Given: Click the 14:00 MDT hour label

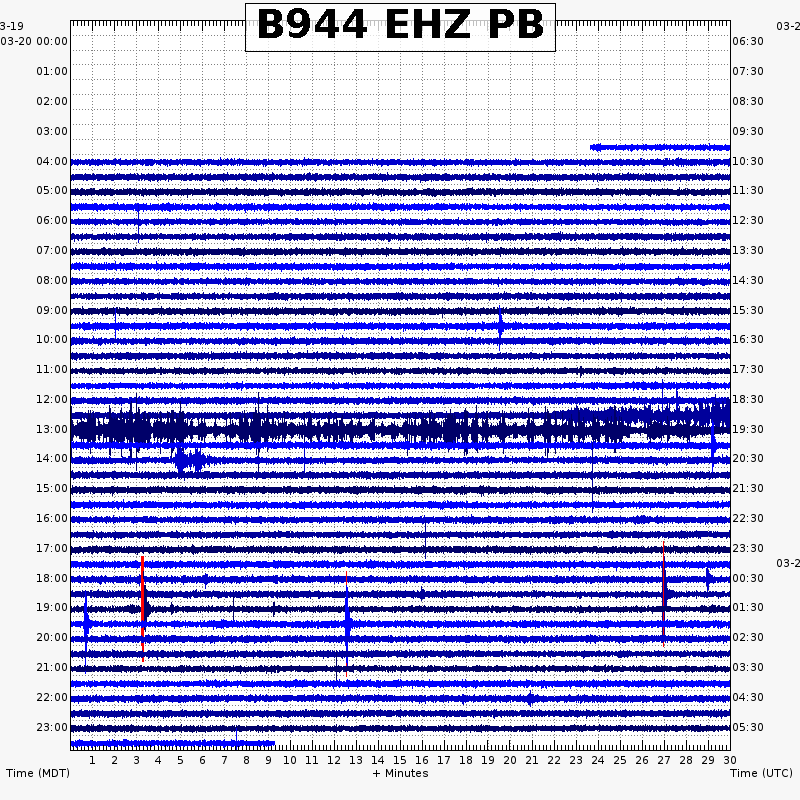Looking at the screenshot, I should tap(52, 458).
